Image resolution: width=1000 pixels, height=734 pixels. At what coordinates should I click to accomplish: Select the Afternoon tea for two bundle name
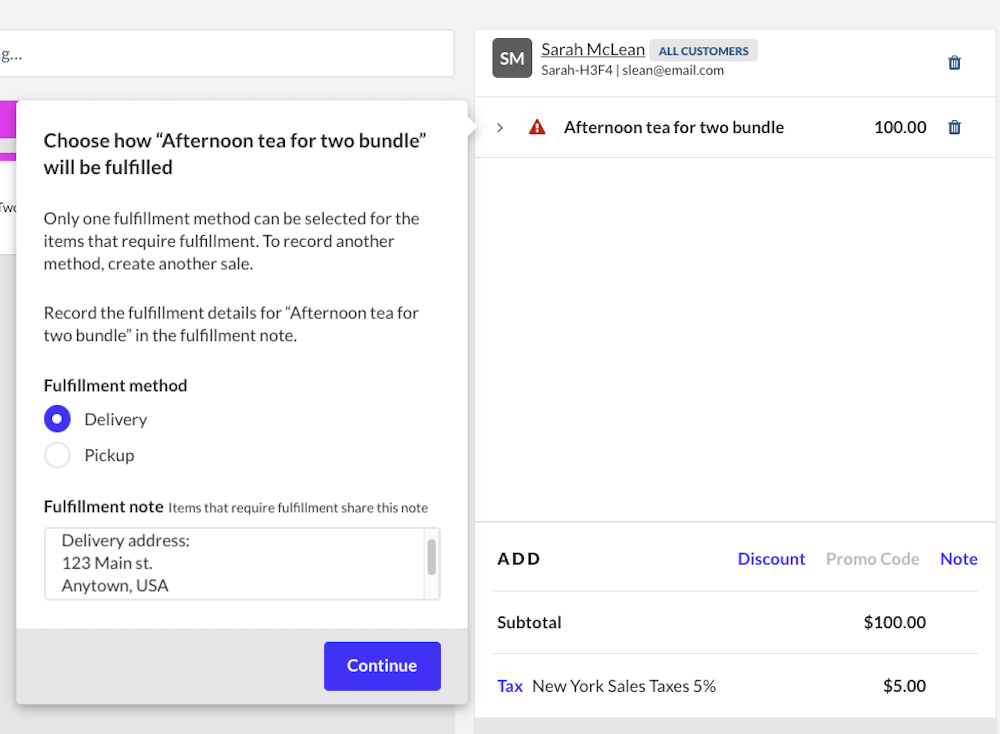(673, 127)
